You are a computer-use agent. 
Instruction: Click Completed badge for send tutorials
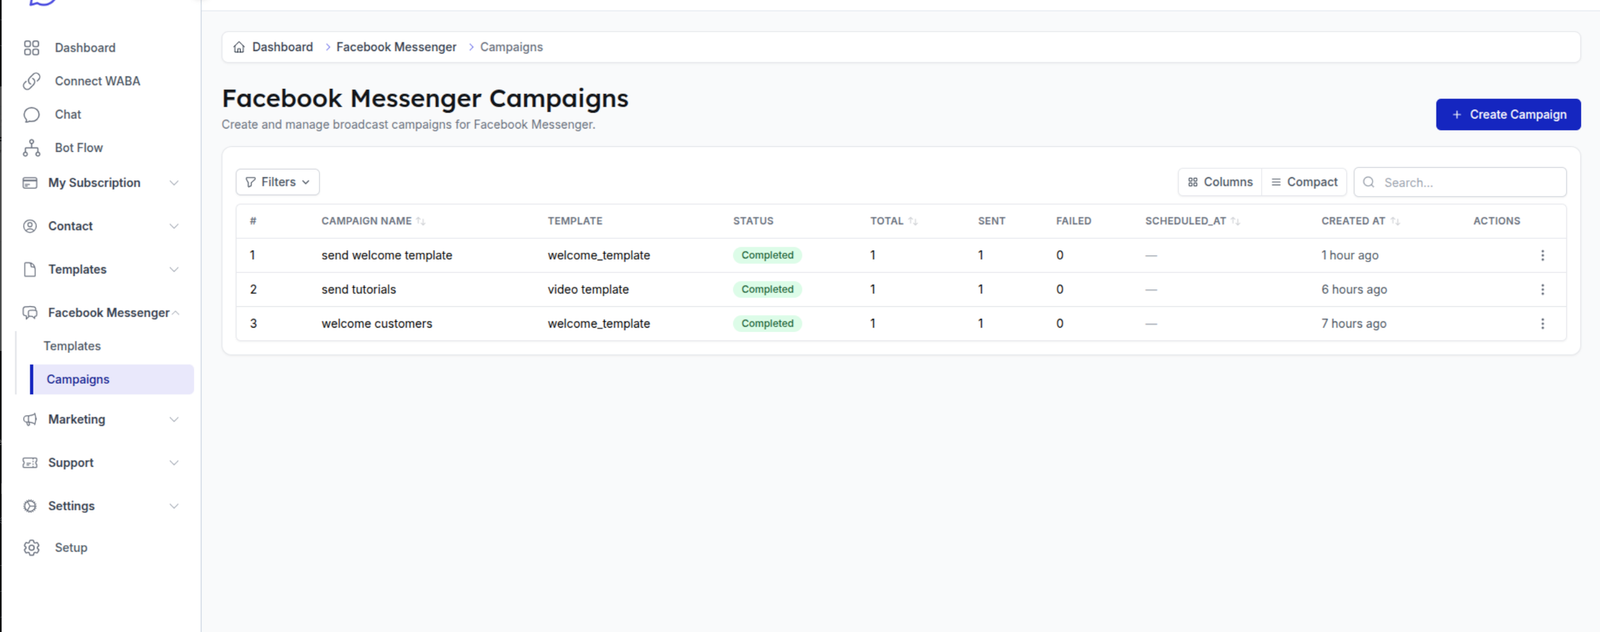pos(767,289)
